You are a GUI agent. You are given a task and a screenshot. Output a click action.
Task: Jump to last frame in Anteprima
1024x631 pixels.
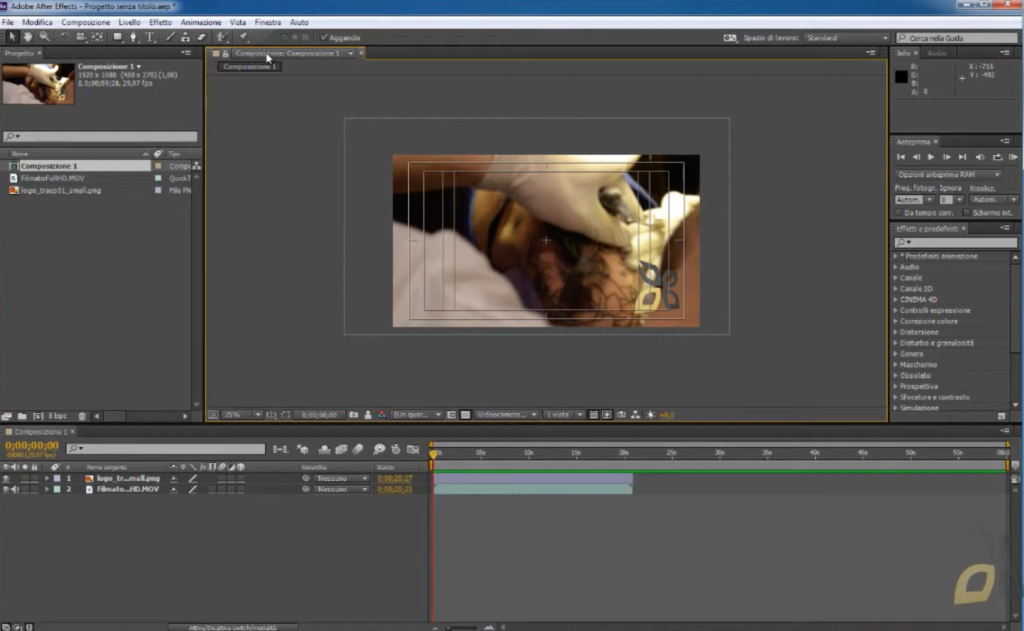(962, 157)
